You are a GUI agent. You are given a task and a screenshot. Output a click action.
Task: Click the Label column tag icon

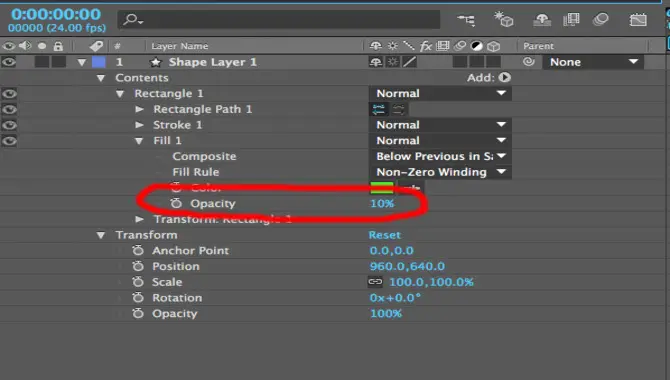tap(96, 46)
